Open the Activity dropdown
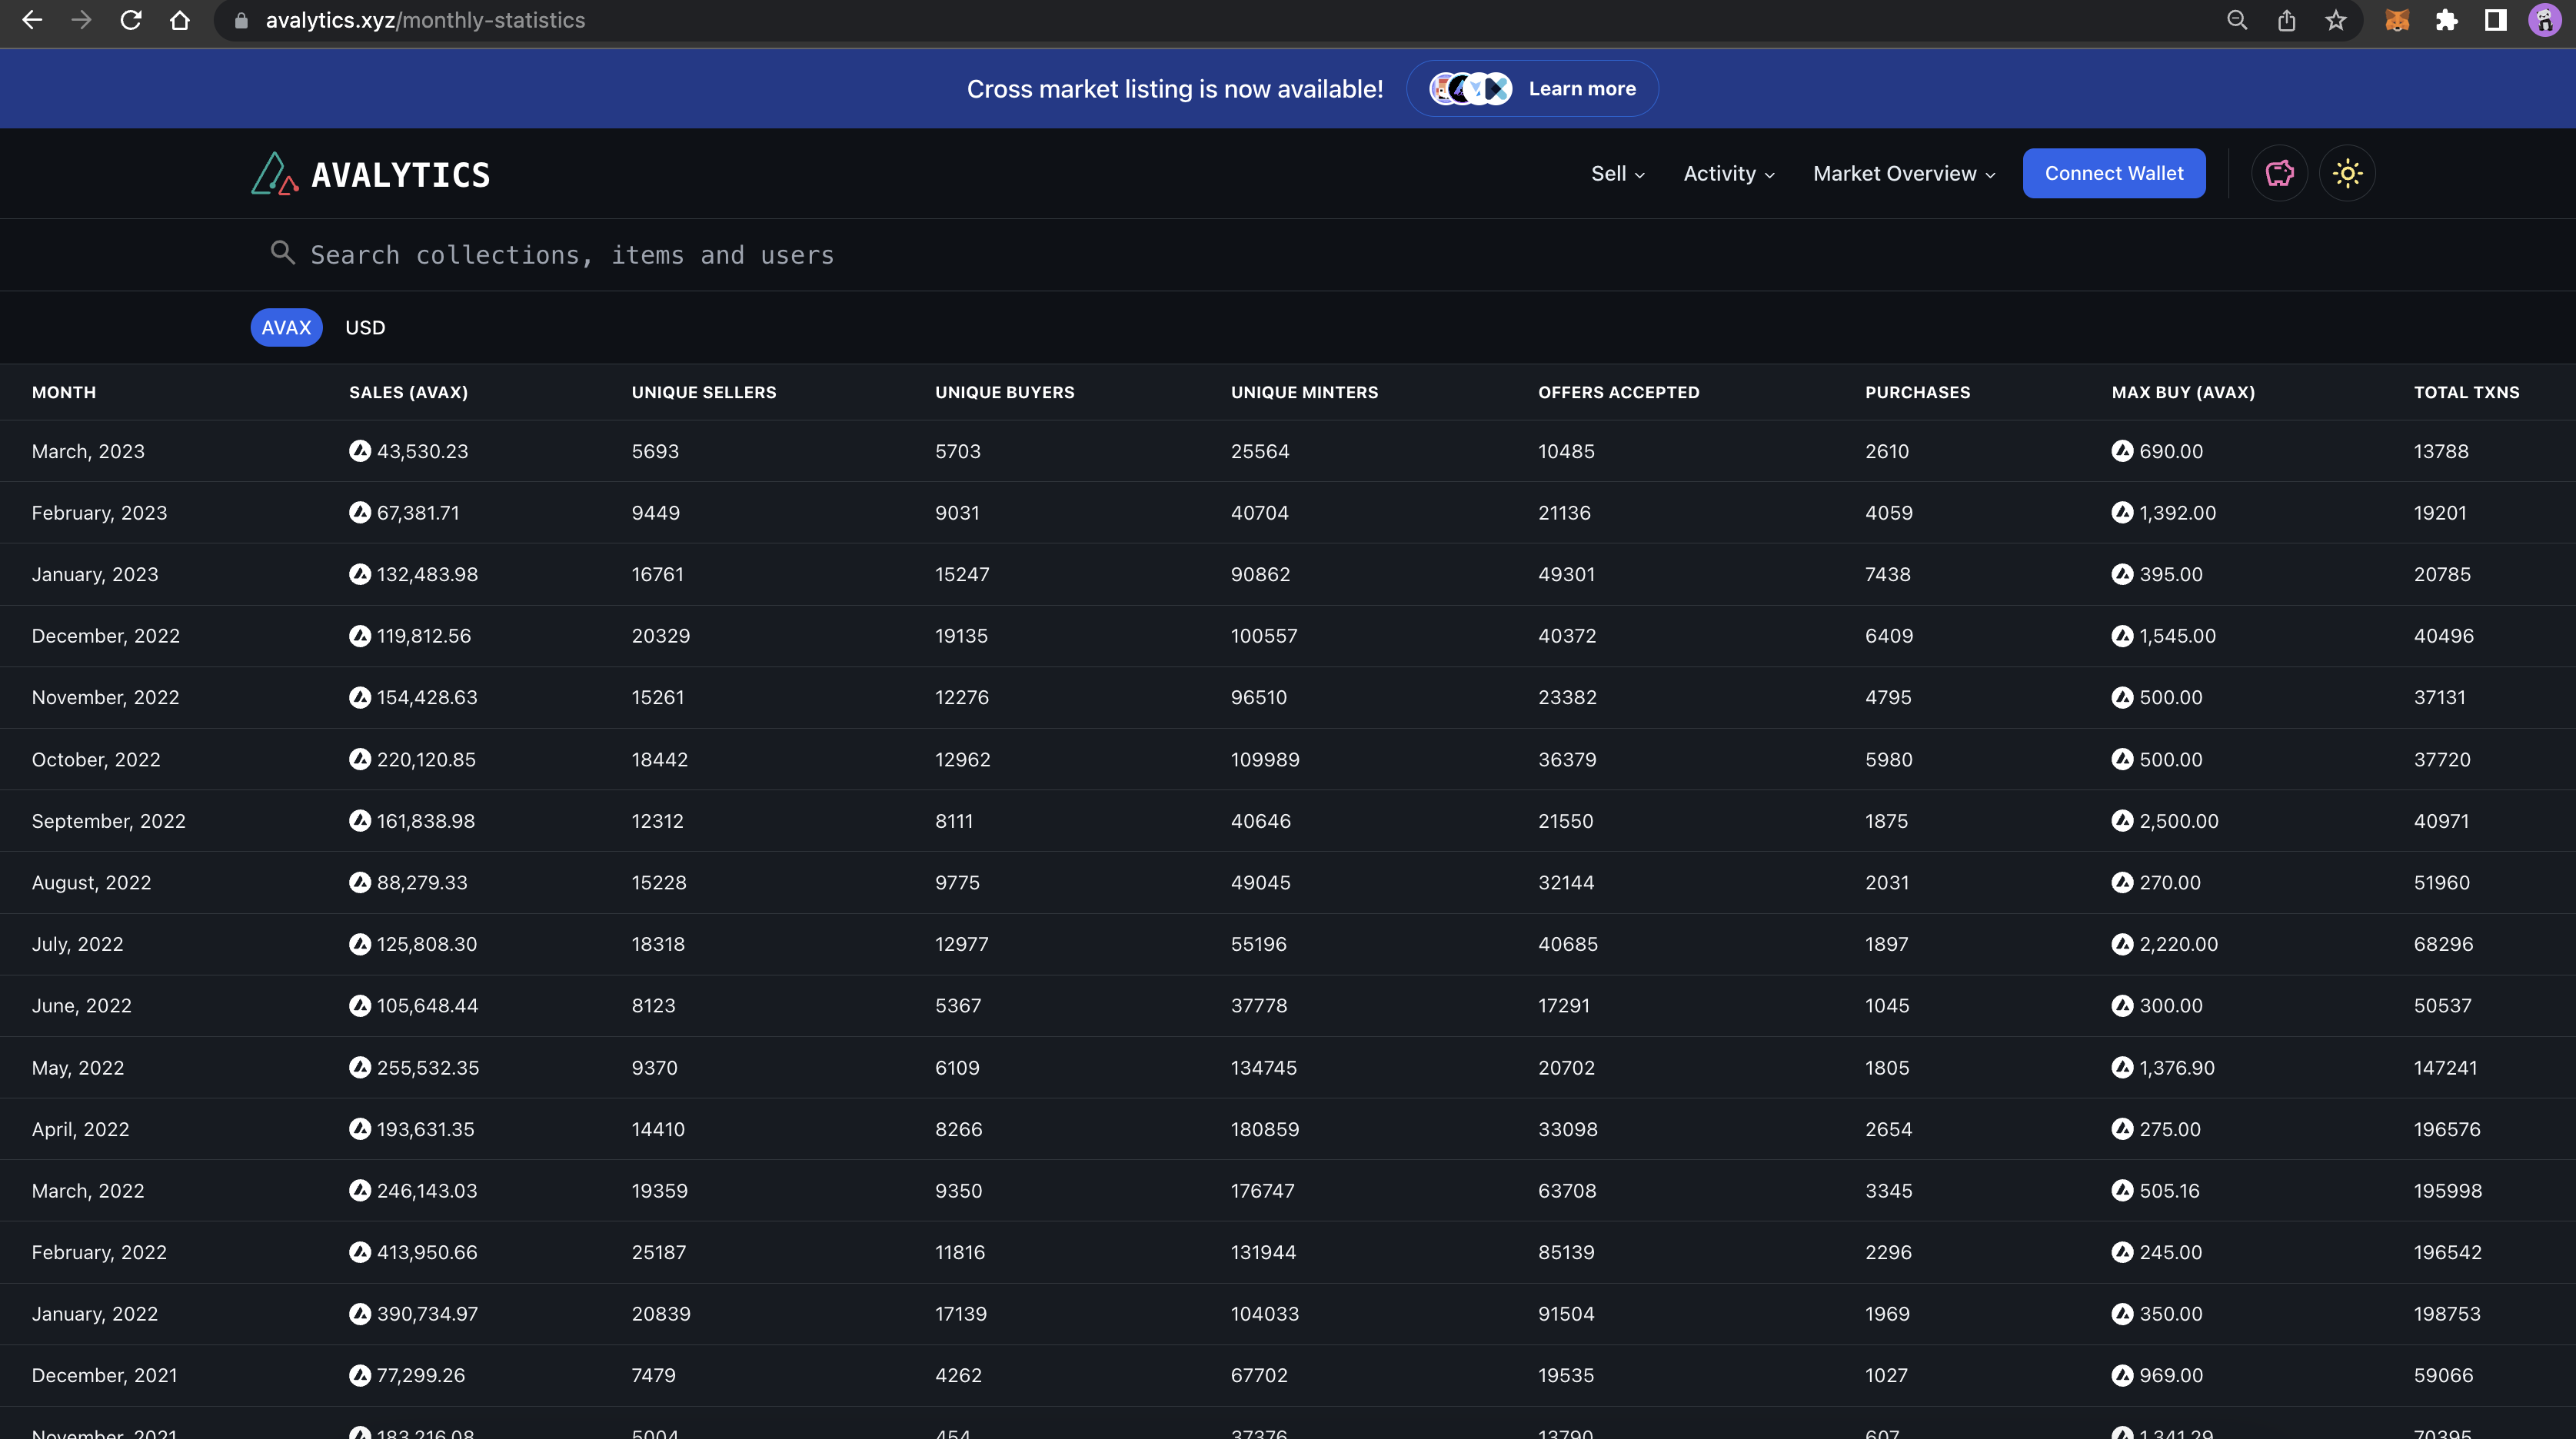Image resolution: width=2576 pixels, height=1439 pixels. (1728, 174)
